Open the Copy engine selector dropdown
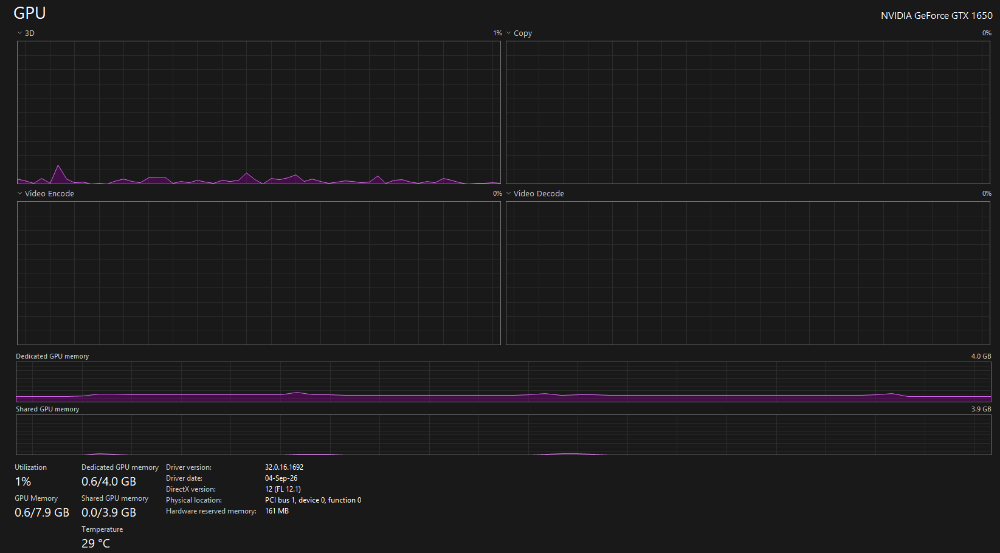Screen dimensions: 1000x553 [509, 33]
